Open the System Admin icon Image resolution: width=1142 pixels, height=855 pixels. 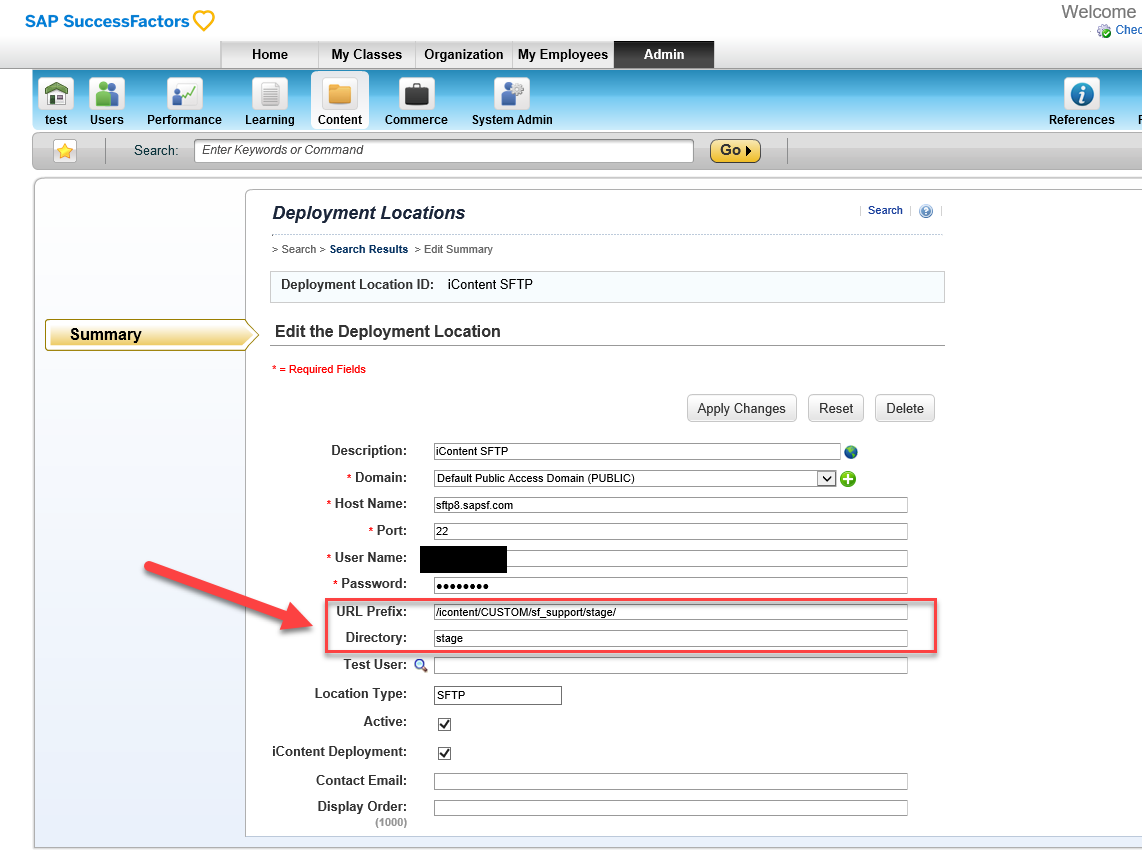tap(512, 94)
